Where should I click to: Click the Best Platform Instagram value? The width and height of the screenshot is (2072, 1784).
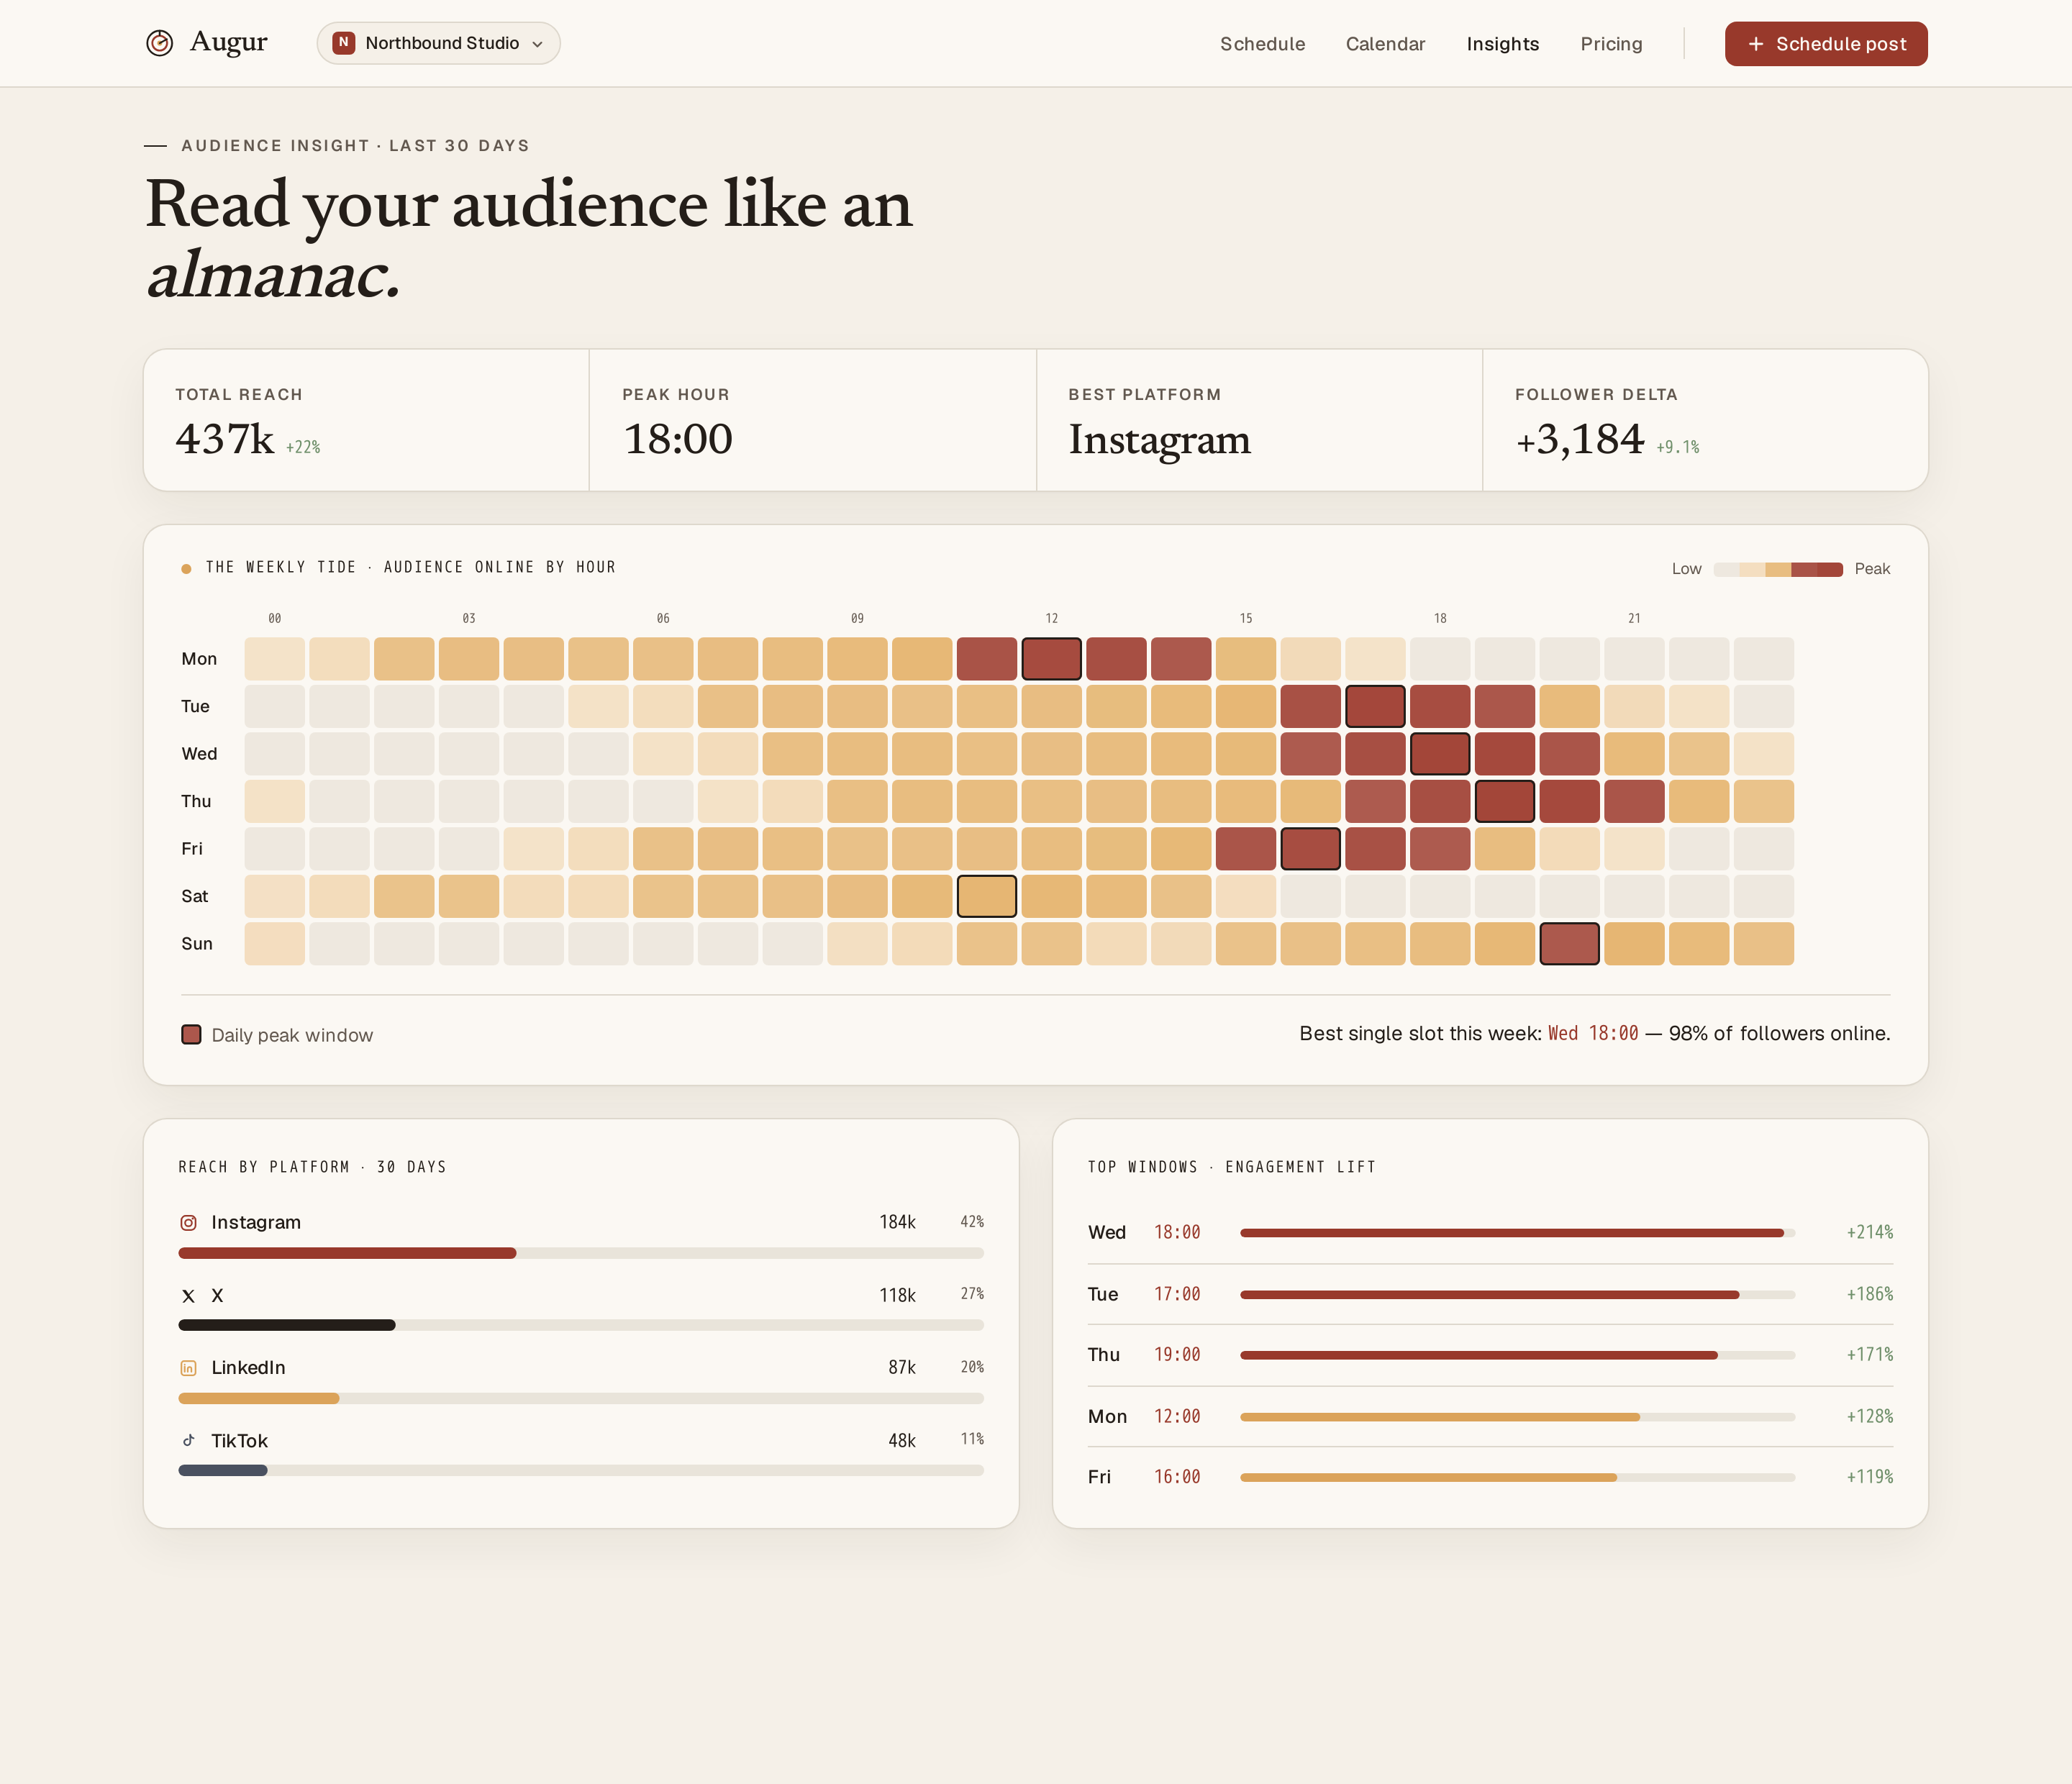[x=1159, y=440]
